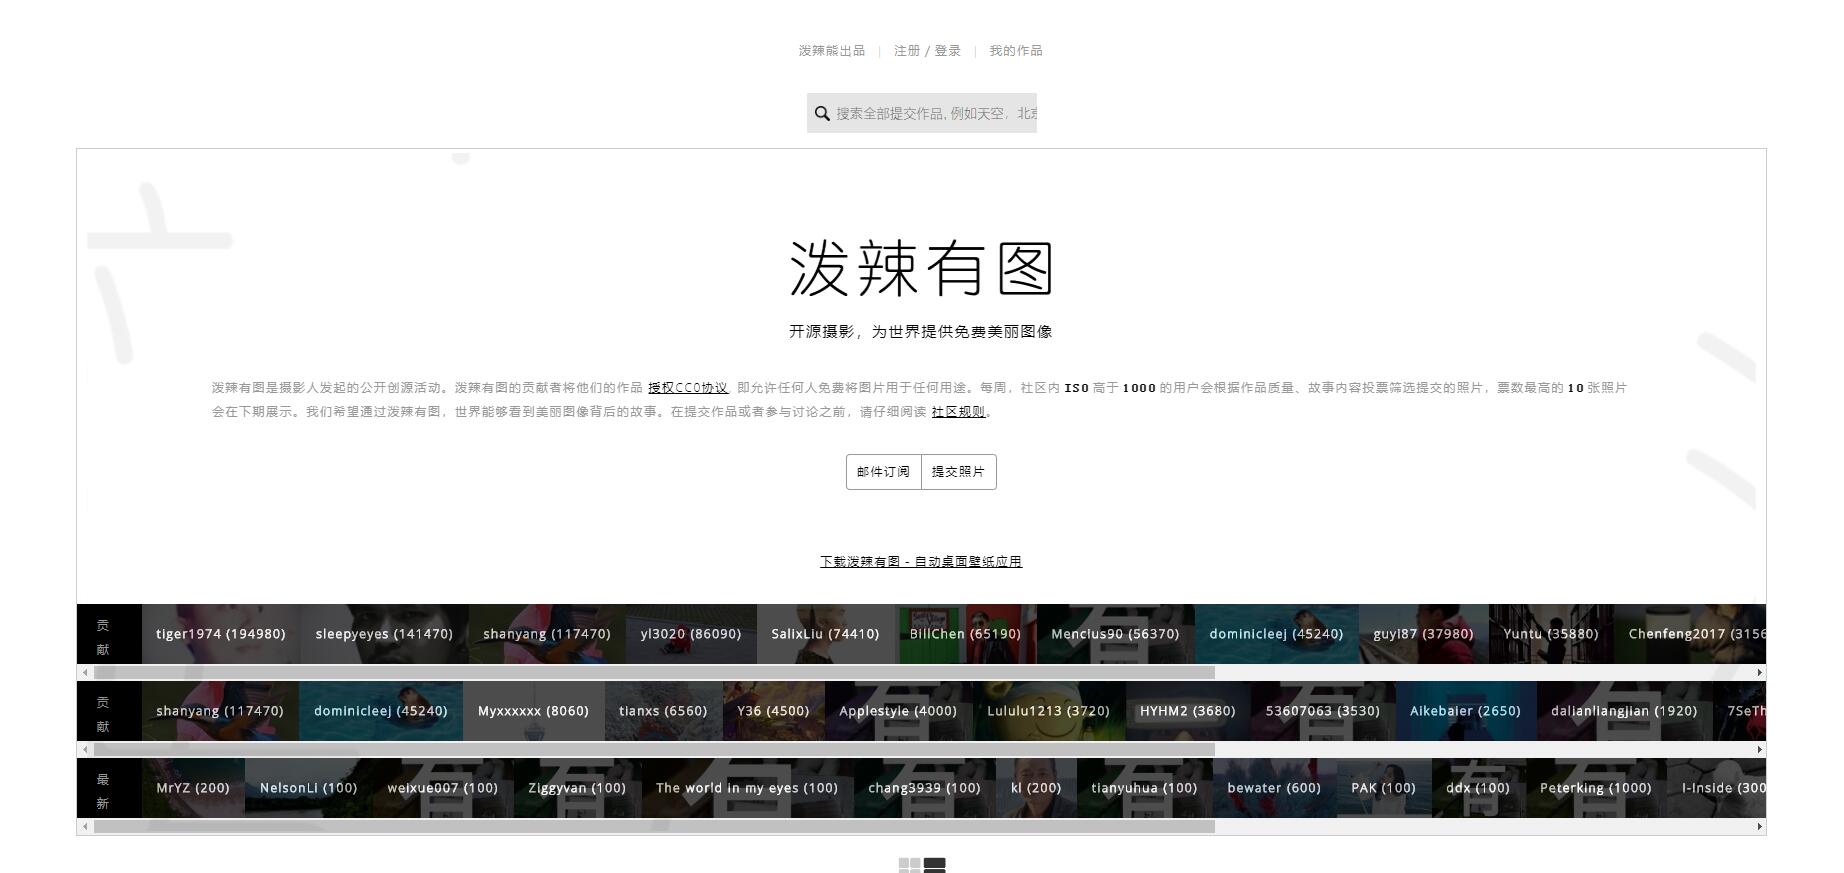Open contributor BillChen (65190)
The image size is (1844, 873).
pyautogui.click(x=965, y=634)
